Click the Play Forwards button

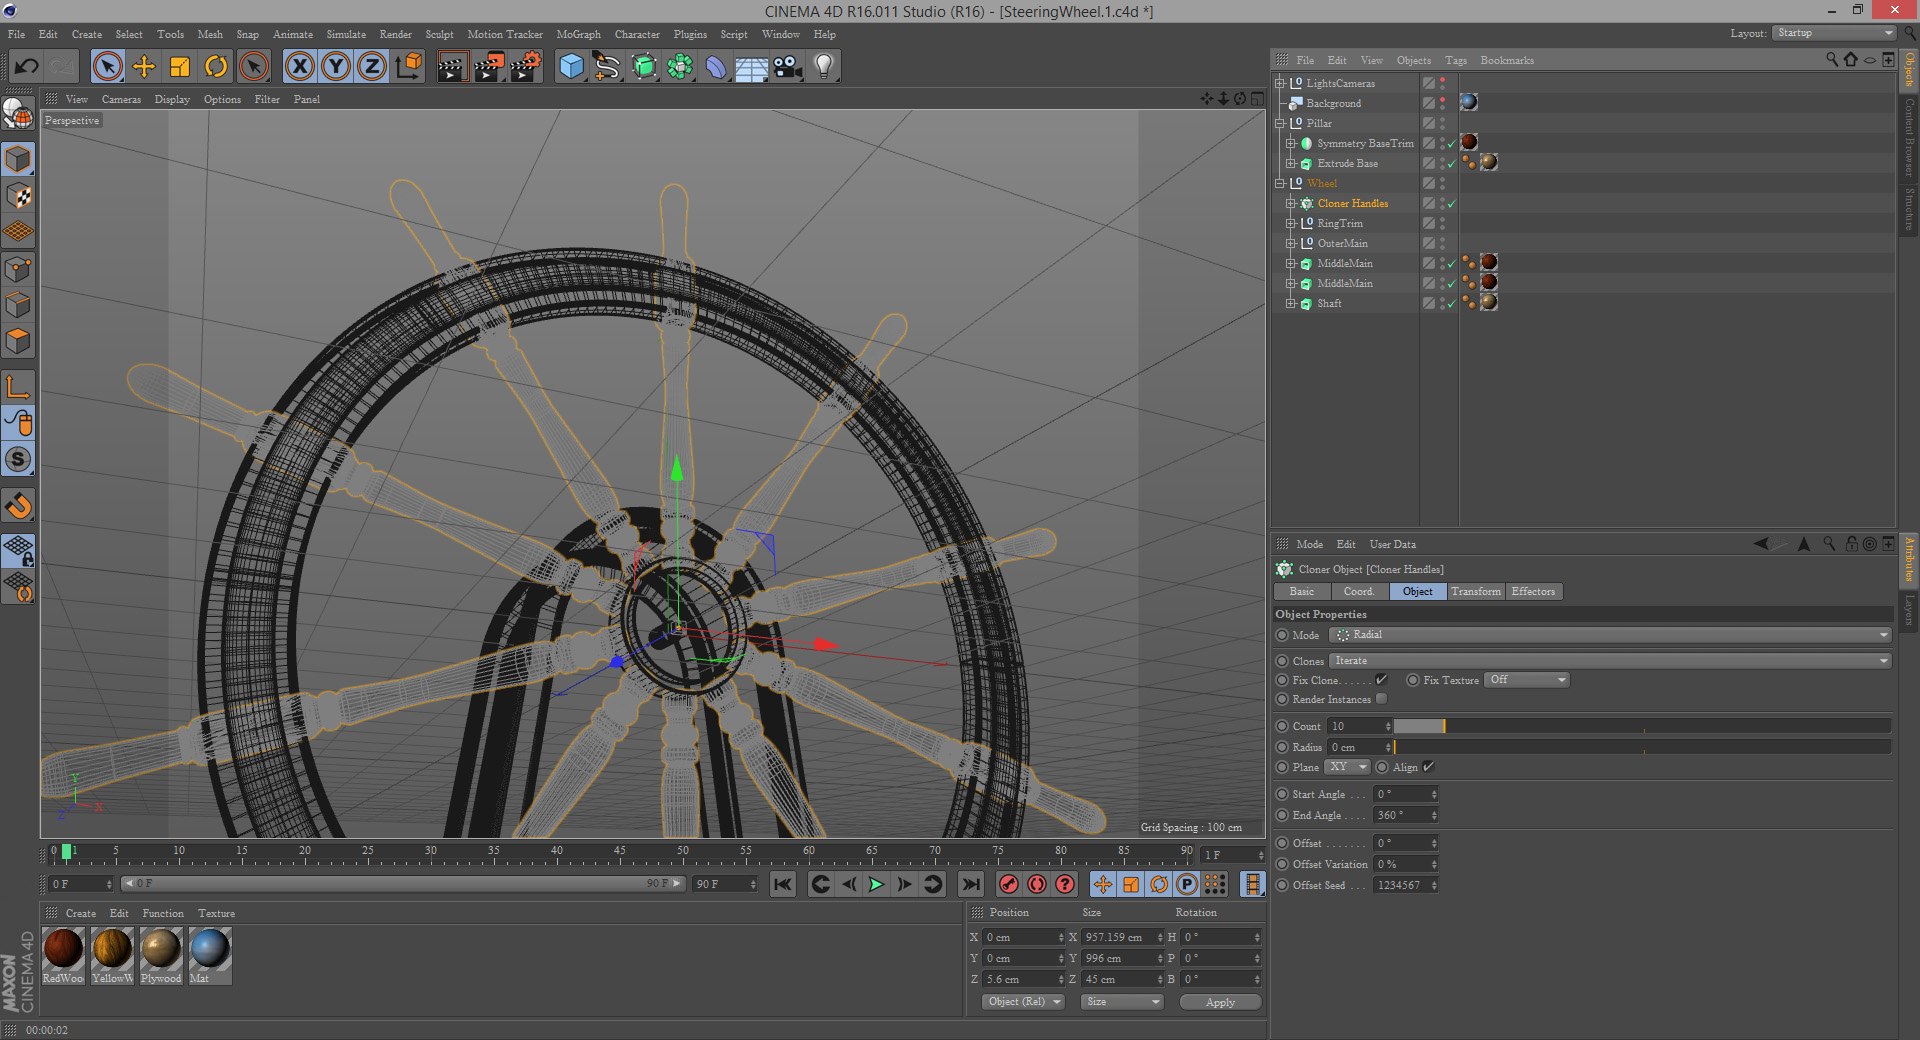876,884
